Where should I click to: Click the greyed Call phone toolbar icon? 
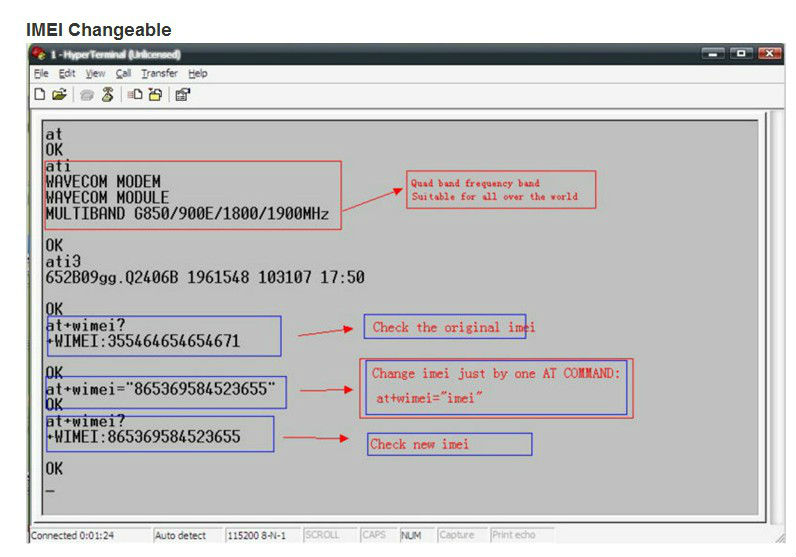click(x=87, y=95)
